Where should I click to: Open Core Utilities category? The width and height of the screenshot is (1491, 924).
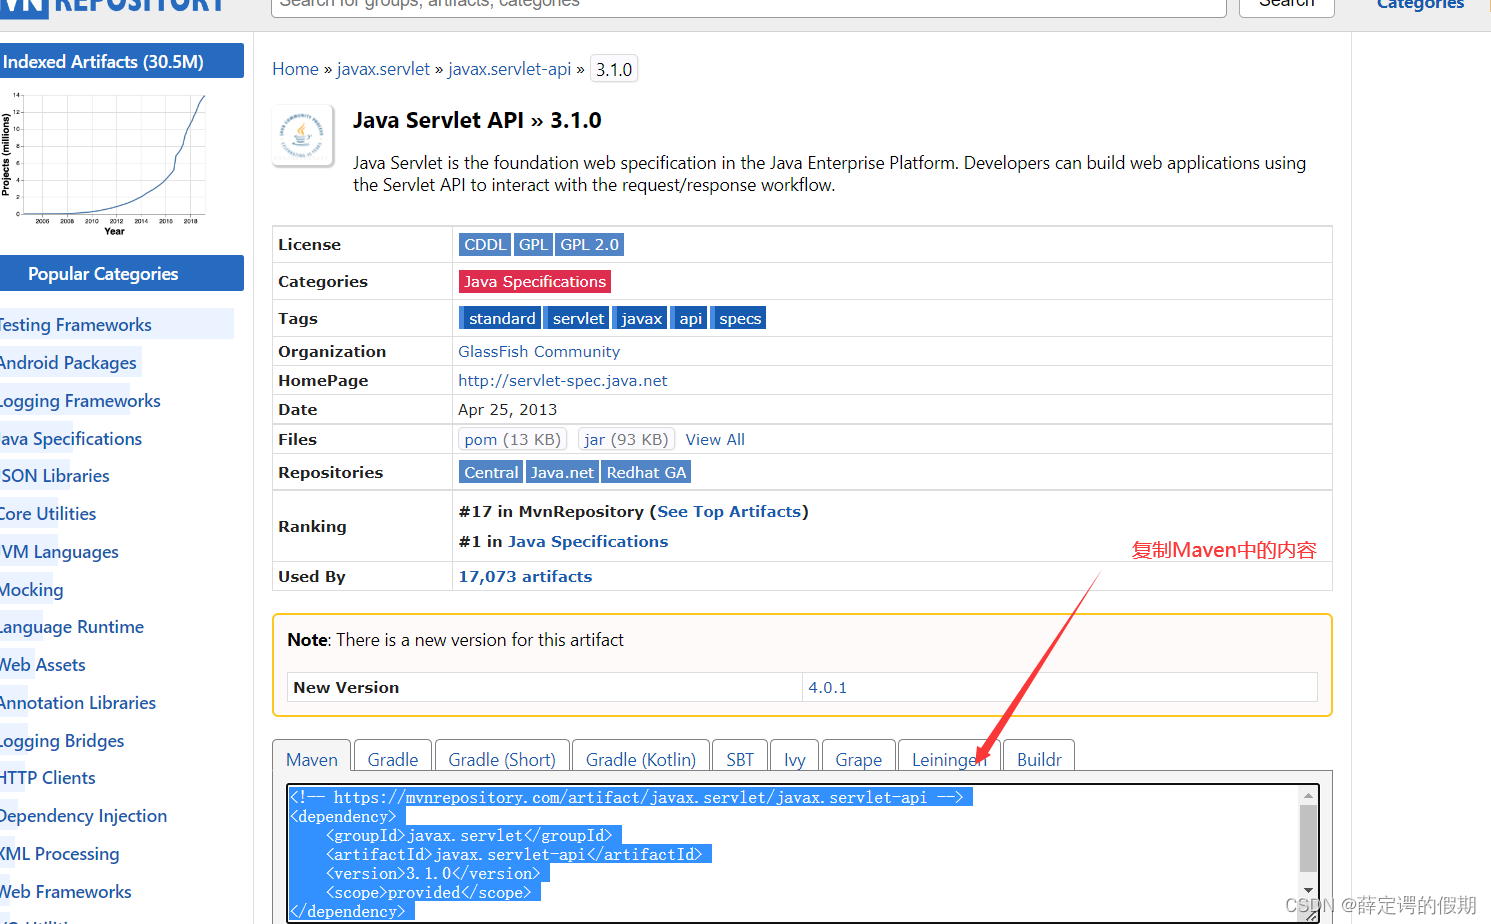point(48,514)
